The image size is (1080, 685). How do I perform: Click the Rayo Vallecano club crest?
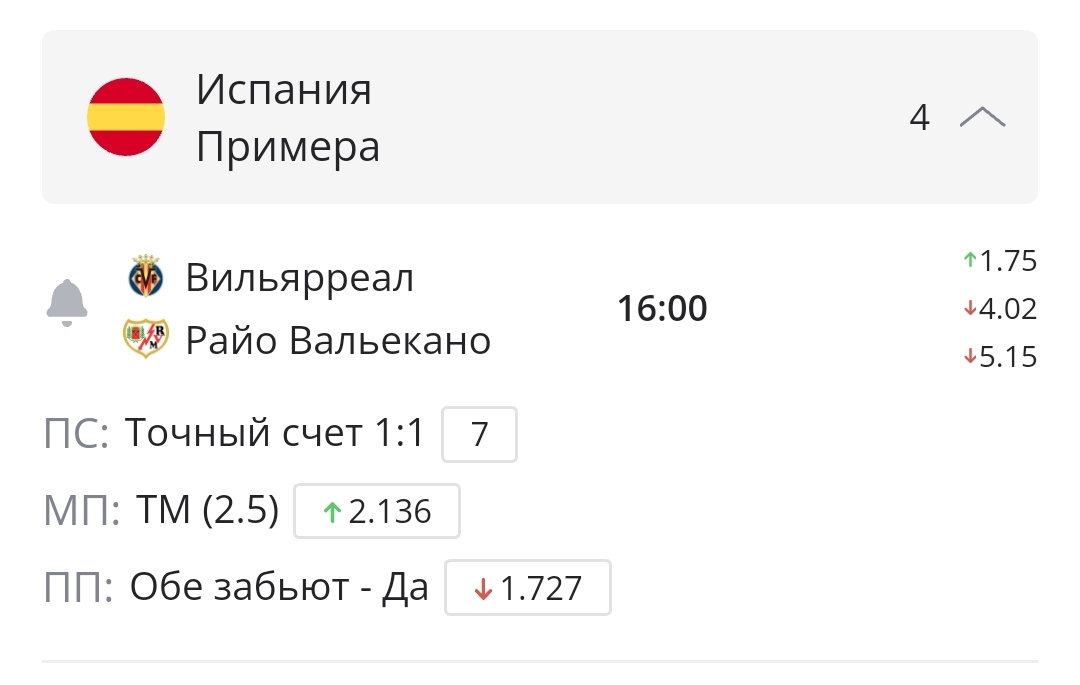click(x=146, y=340)
